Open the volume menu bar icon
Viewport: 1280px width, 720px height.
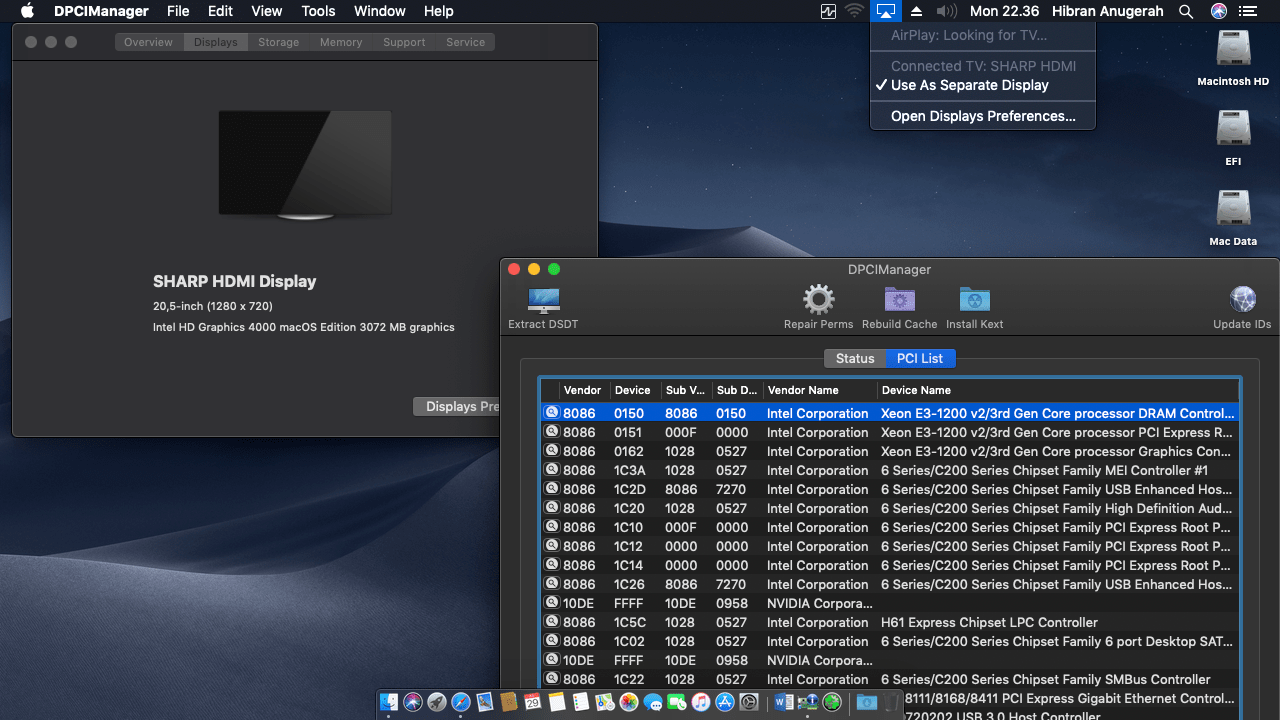point(946,11)
